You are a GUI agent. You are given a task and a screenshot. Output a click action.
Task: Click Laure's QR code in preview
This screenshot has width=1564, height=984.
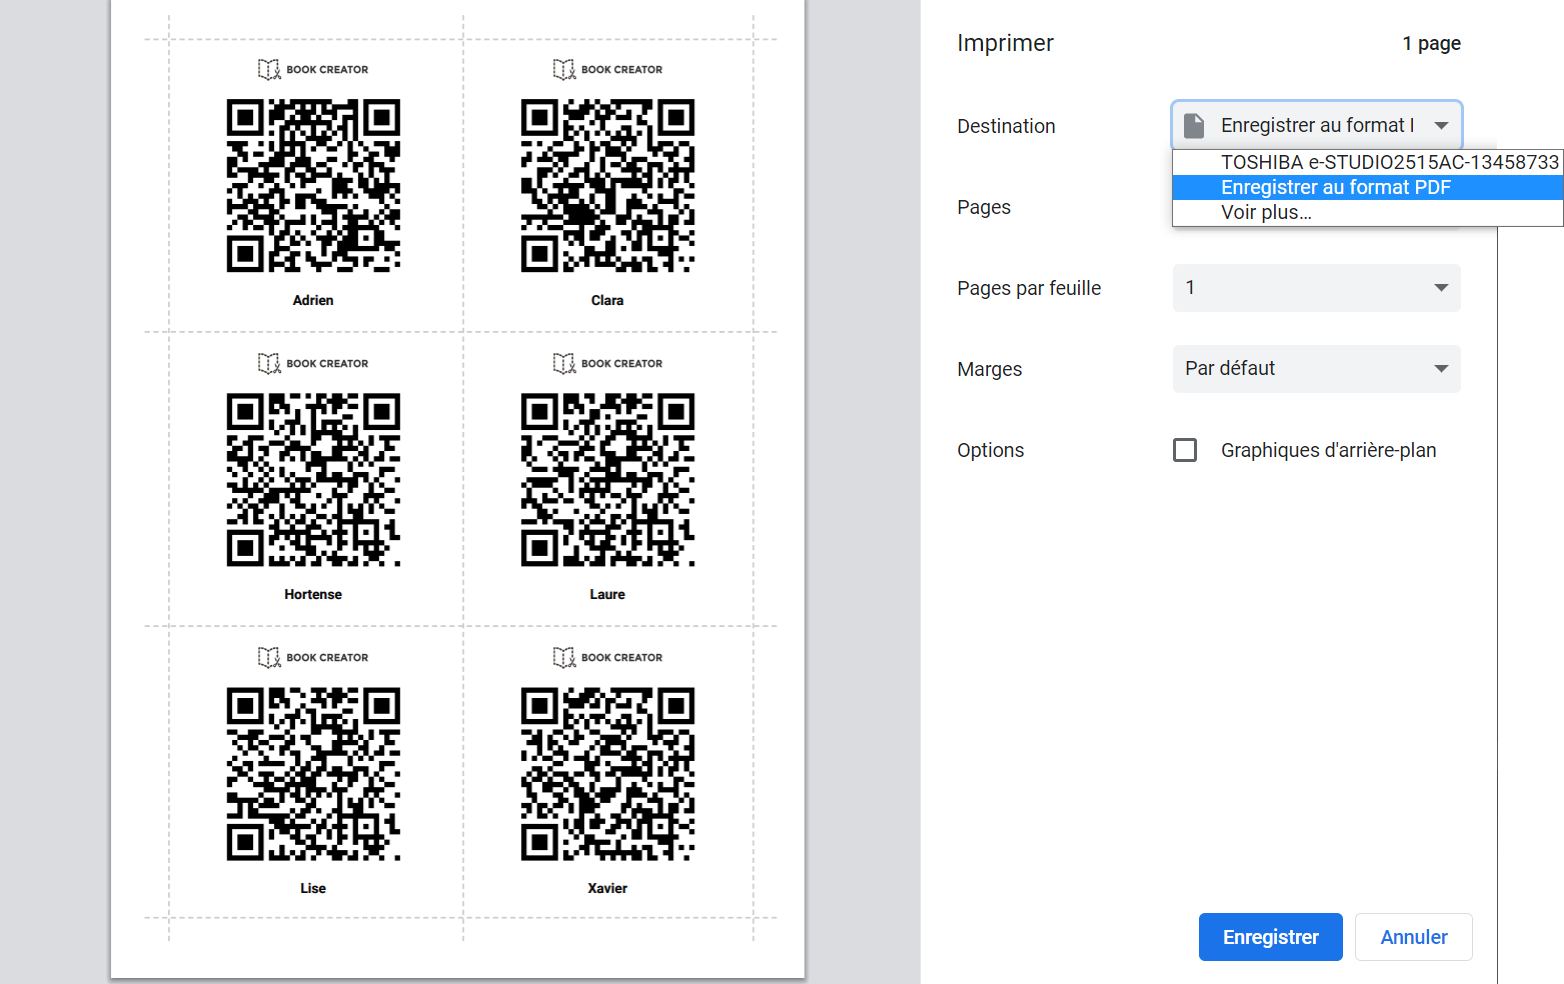pos(607,480)
